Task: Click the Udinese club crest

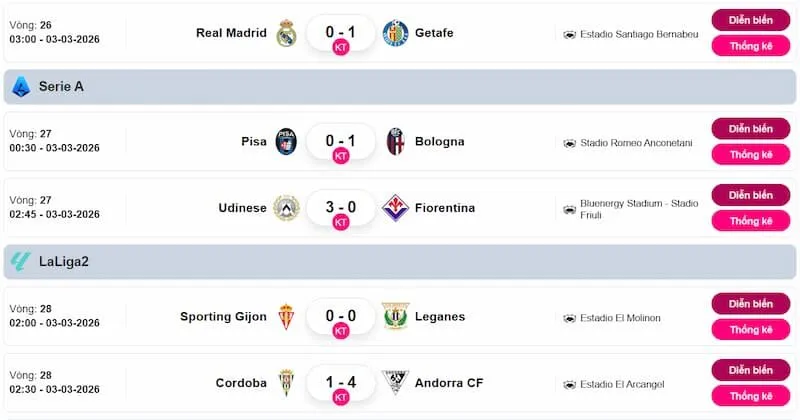Action: pos(286,208)
